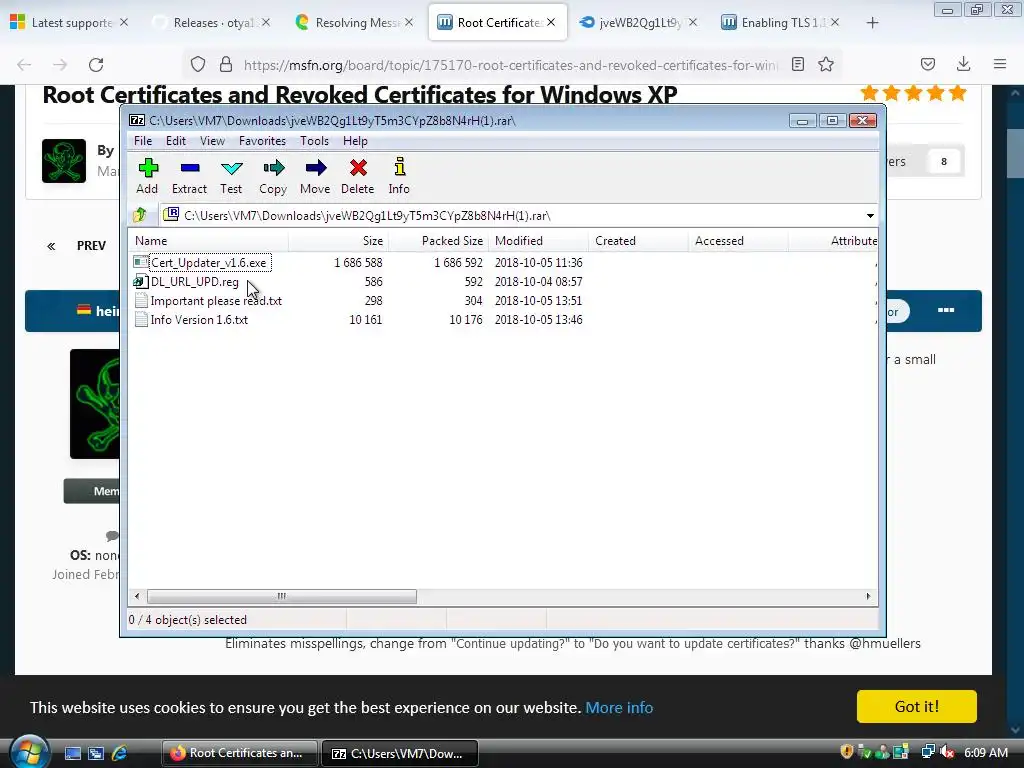The height and width of the screenshot is (768, 1024).
Task: Click Got it! on cookie banner
Action: coord(917,707)
